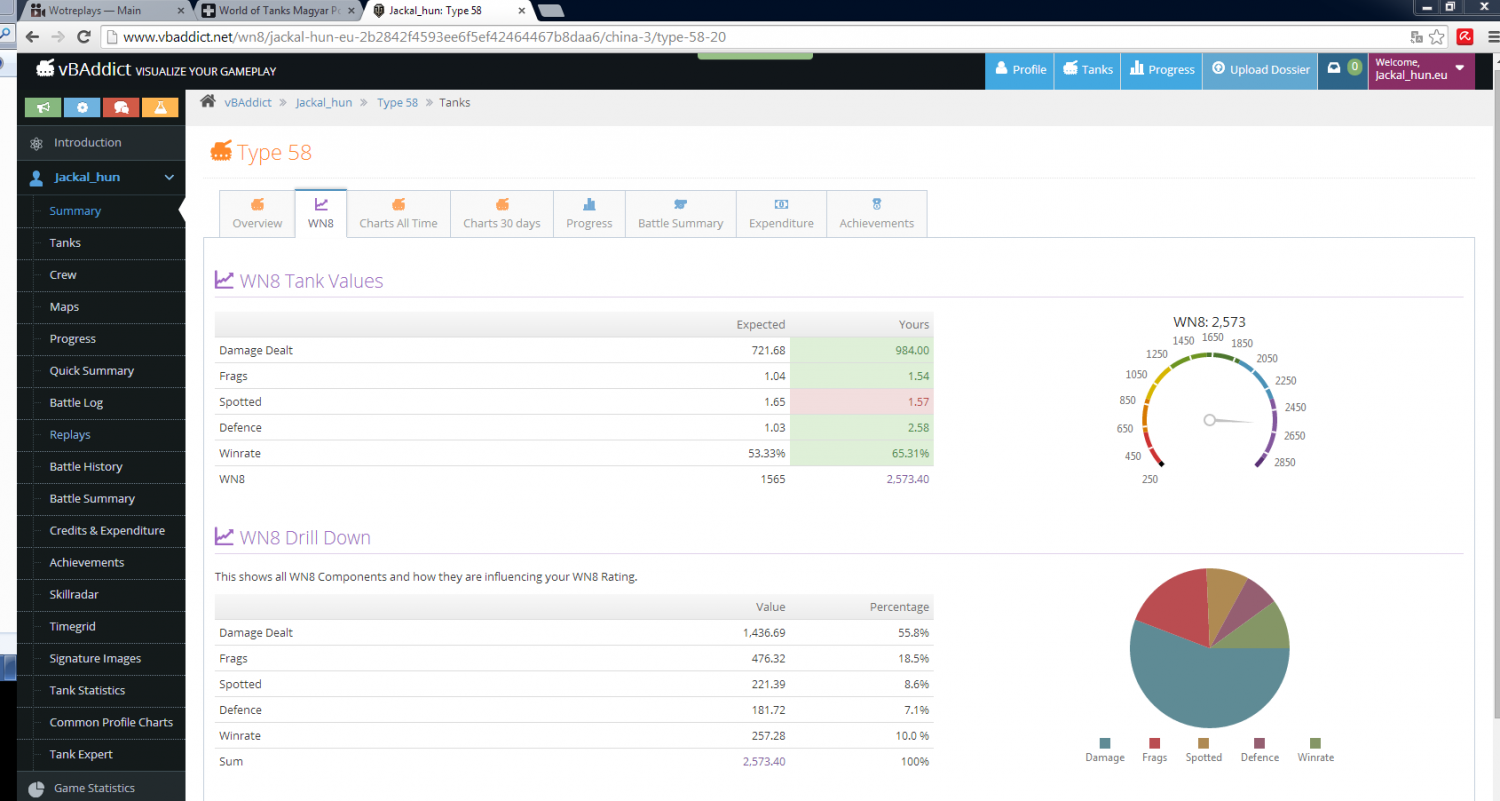
Task: Collapse the Jackal_hun sidebar section chevron
Action: tap(169, 177)
